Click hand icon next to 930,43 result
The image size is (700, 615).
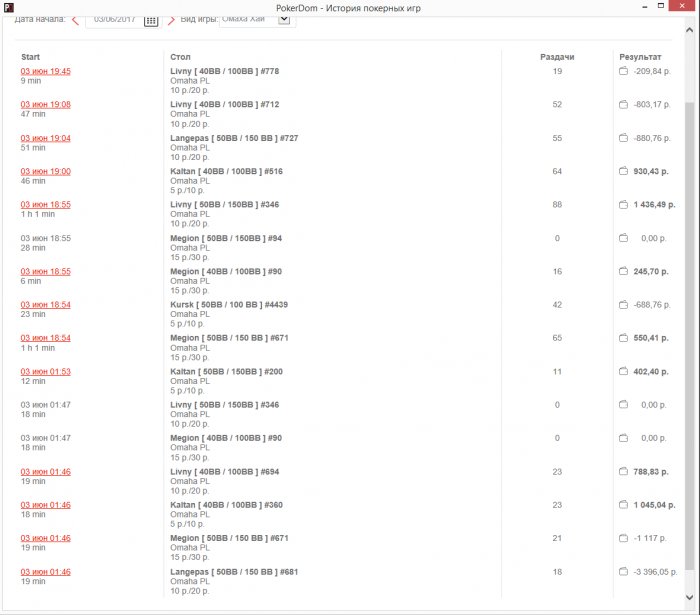click(x=623, y=172)
